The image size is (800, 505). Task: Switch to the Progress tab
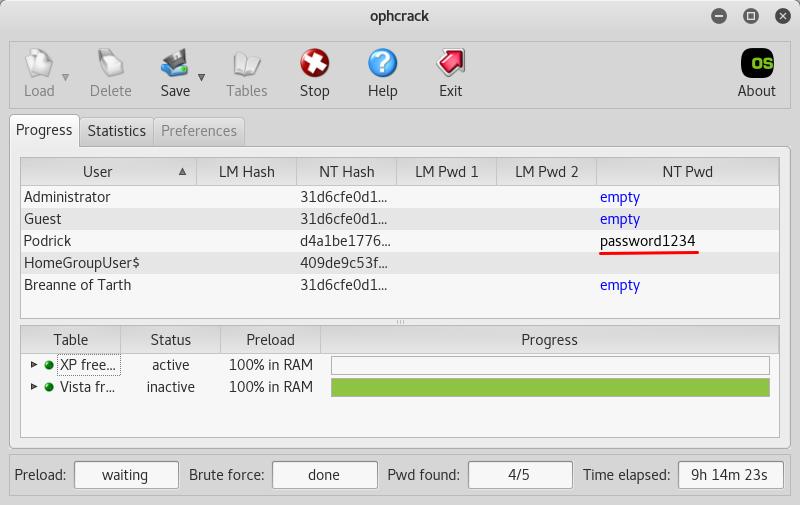click(x=44, y=131)
